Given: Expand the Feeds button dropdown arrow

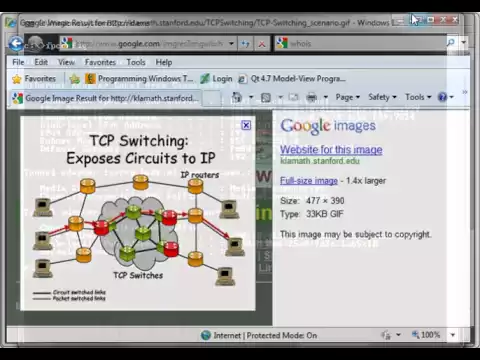Looking at the screenshot, I should click(x=280, y=97).
